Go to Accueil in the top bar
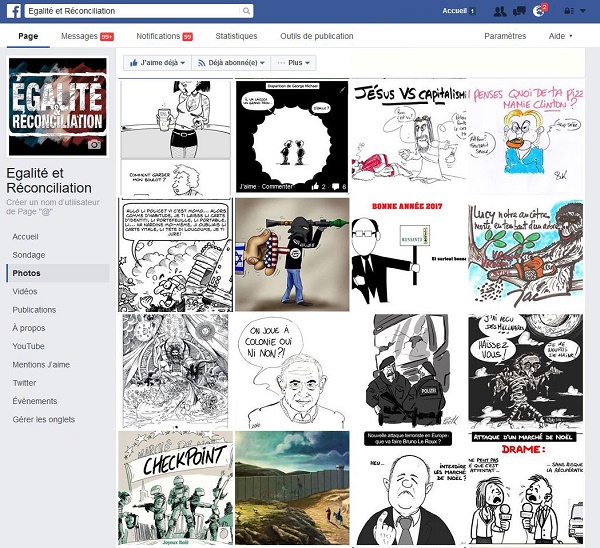600x548 pixels. (455, 11)
